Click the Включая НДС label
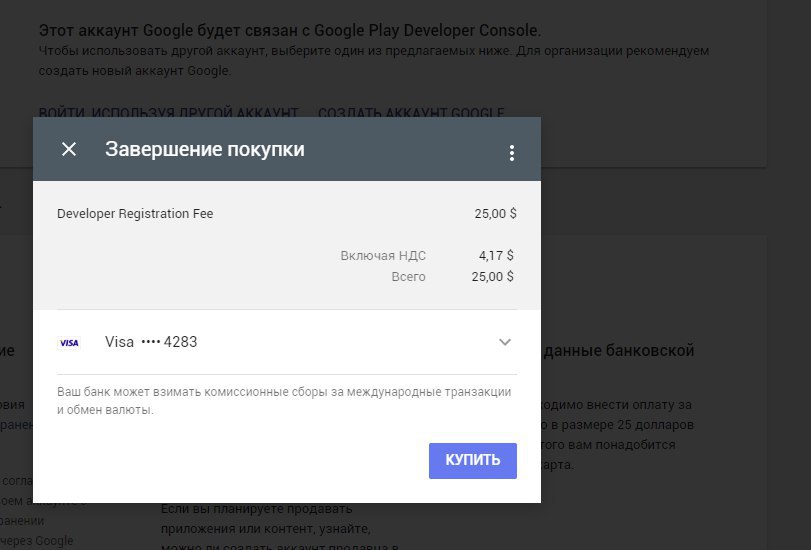 [383, 256]
